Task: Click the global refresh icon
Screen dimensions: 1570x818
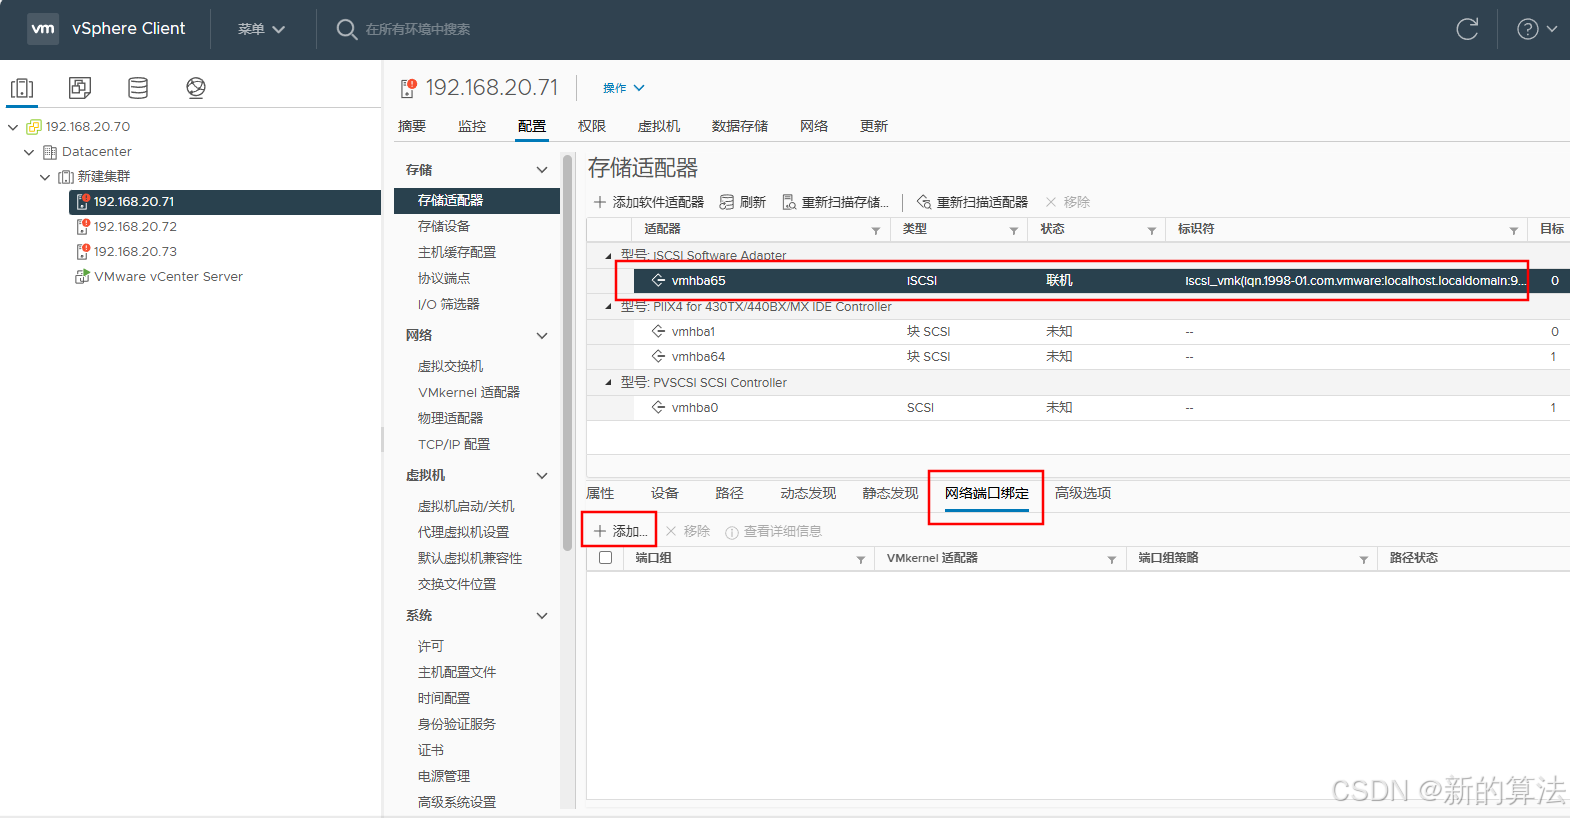Action: 1467,29
